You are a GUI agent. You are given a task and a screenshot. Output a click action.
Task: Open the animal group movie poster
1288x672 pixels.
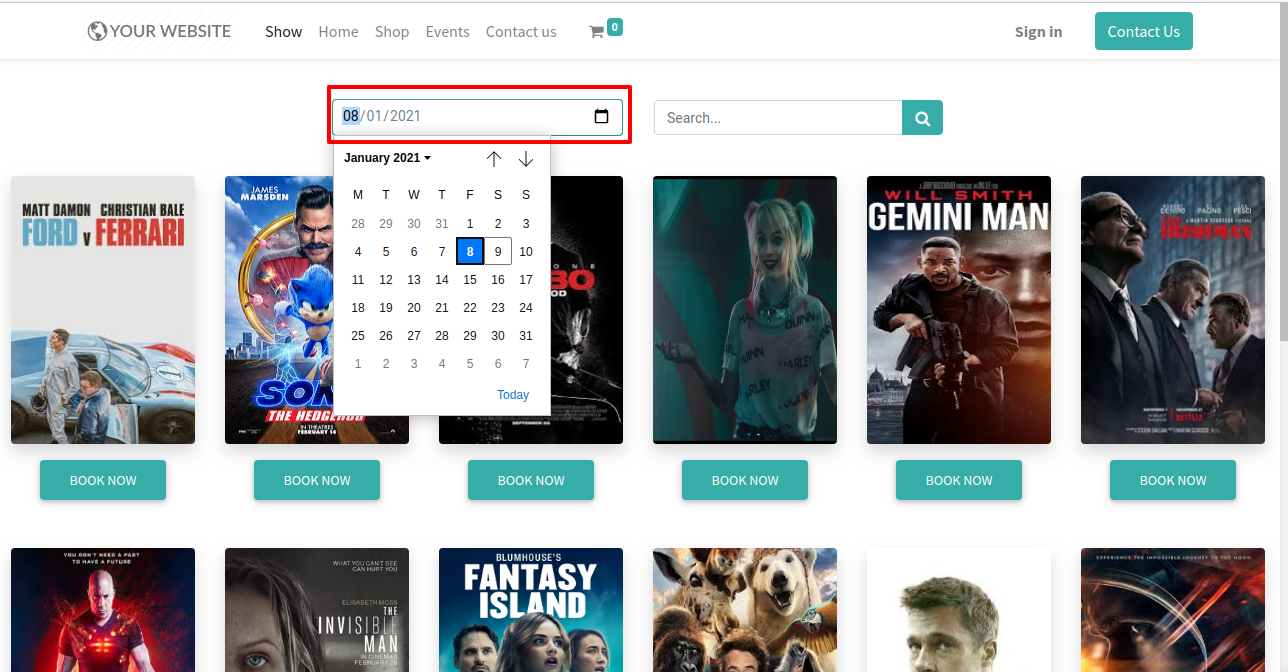pos(745,610)
